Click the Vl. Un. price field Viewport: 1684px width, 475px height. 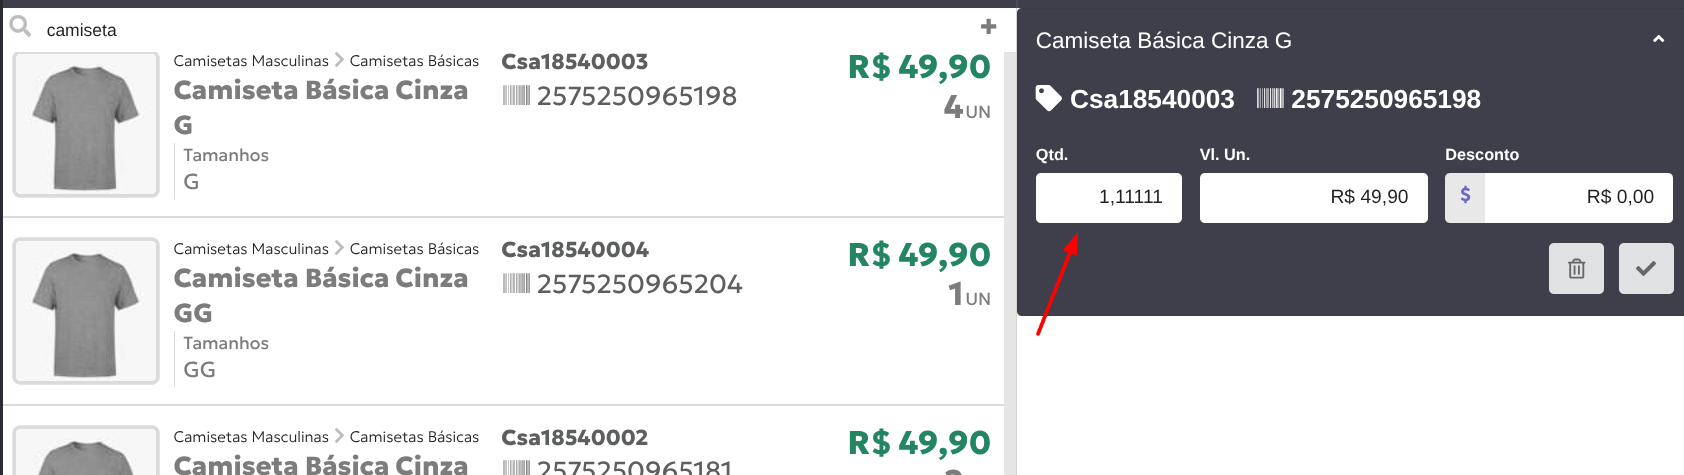pos(1313,197)
